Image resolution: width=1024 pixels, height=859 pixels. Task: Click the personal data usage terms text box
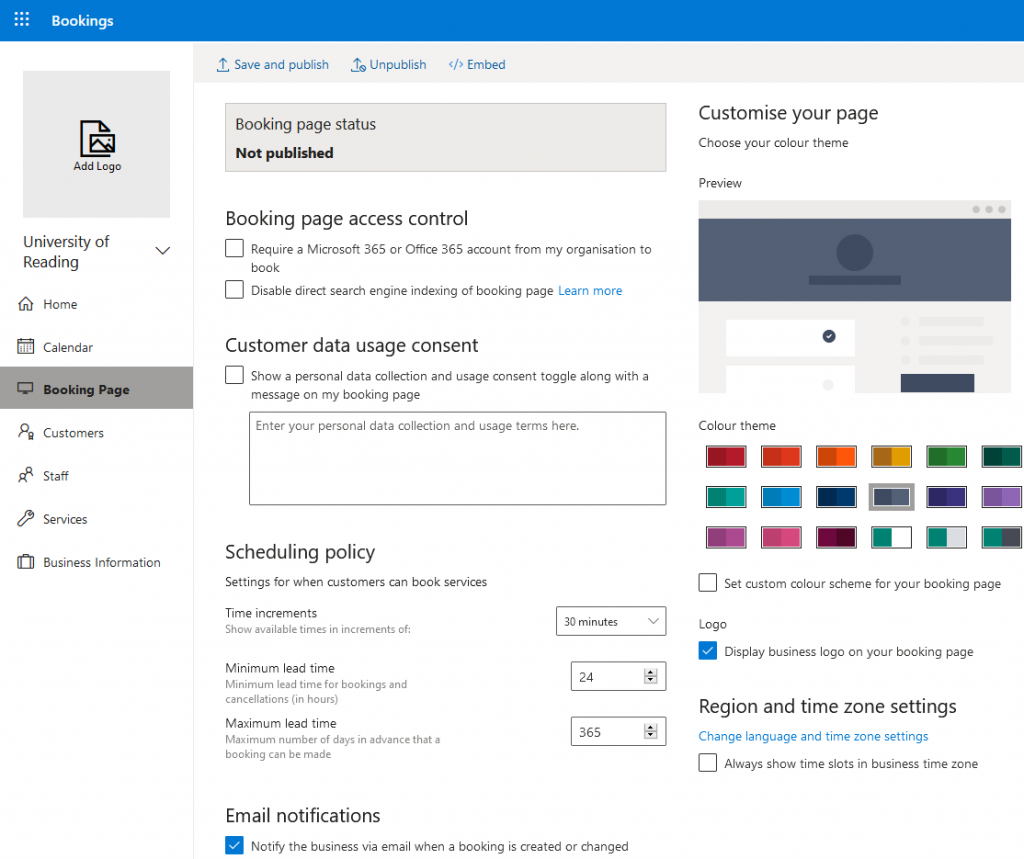click(x=457, y=458)
